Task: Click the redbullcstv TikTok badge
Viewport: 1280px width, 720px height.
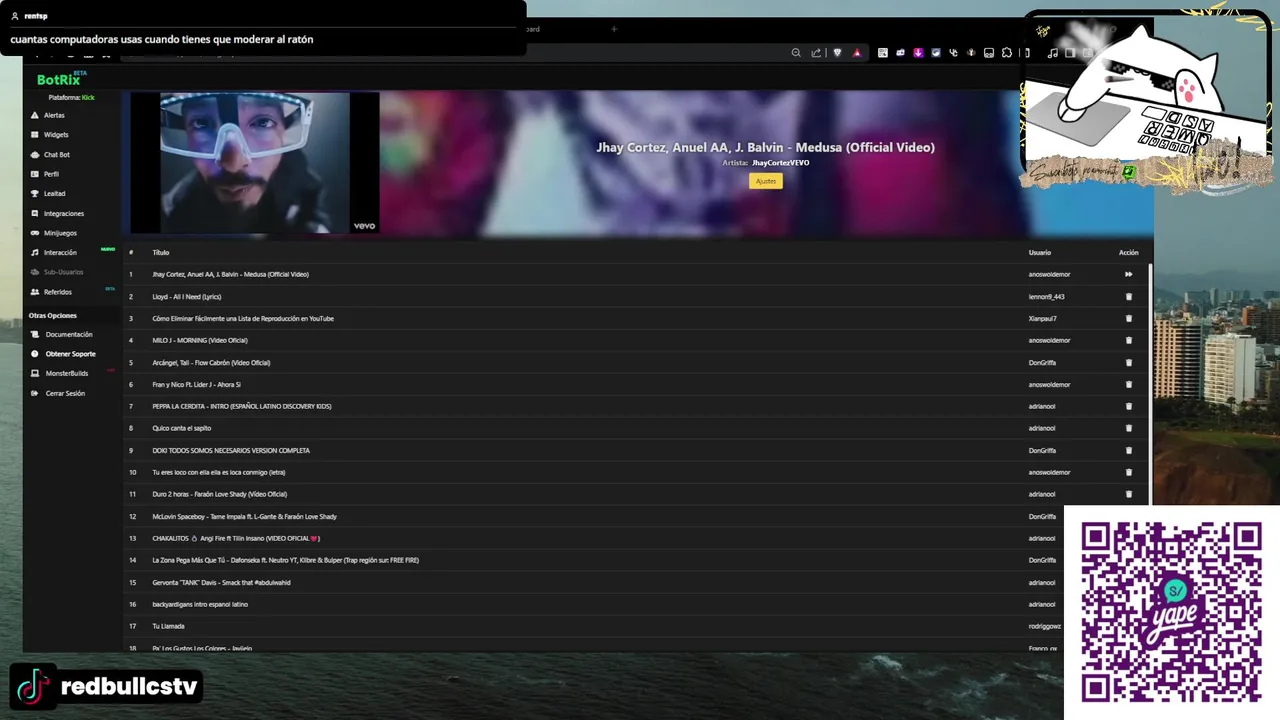Action: 107,686
